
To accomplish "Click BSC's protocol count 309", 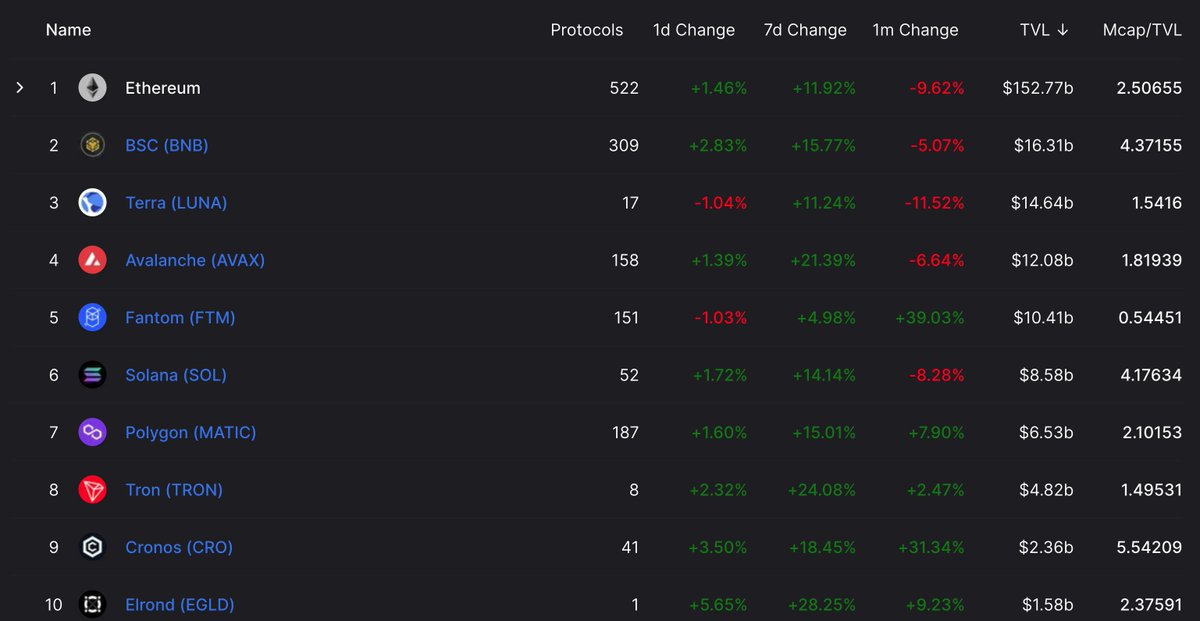I will (x=624, y=145).
